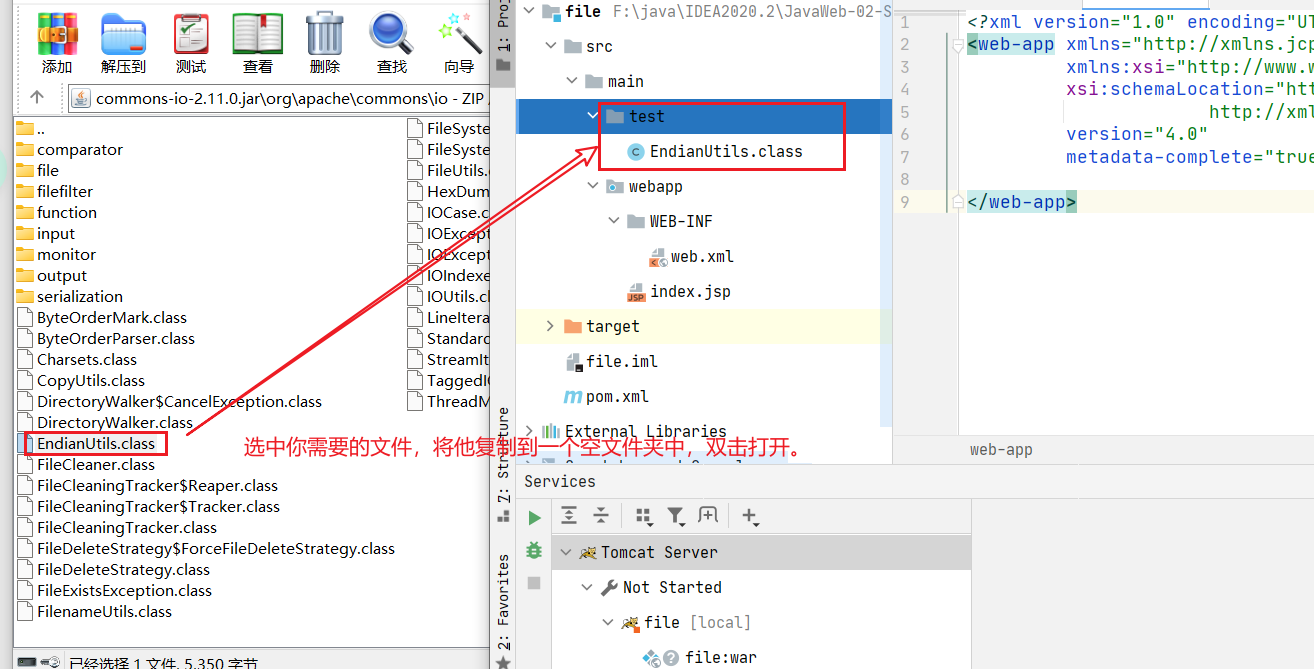Click Collapse All icon in Services toolbar
The height and width of the screenshot is (669, 1314).
[601, 516]
